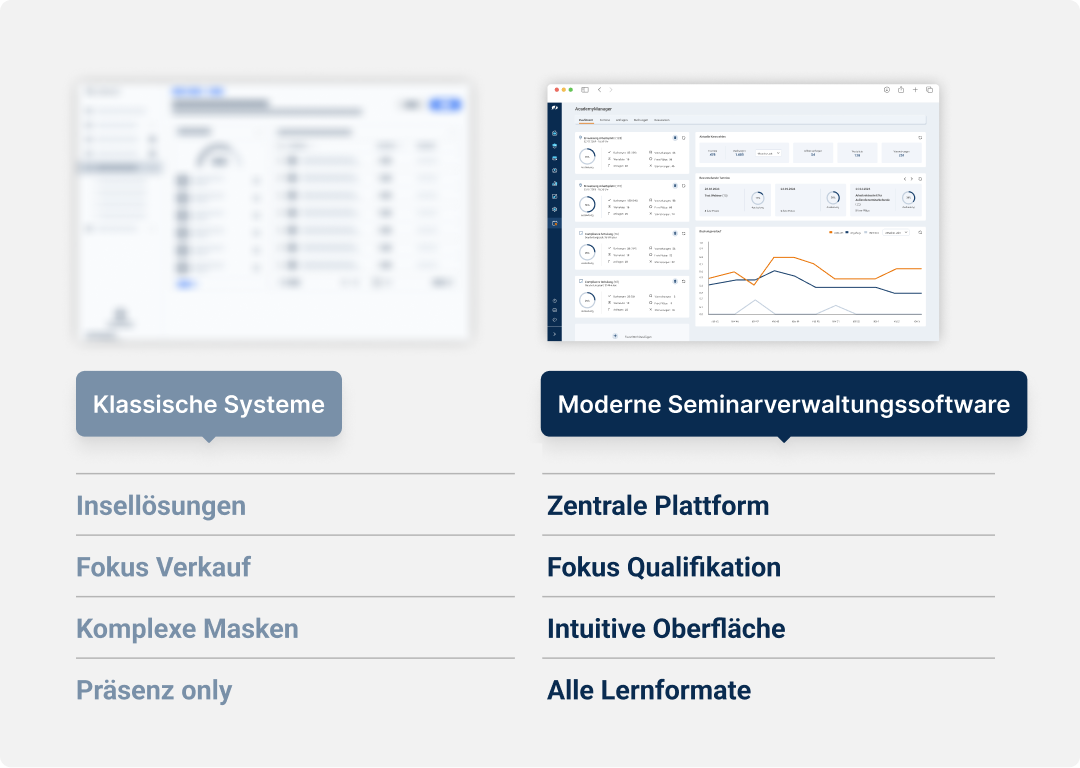The height and width of the screenshot is (768, 1080).
Task: Tick the checkbox on the fourth course card
Action: [x=581, y=282]
